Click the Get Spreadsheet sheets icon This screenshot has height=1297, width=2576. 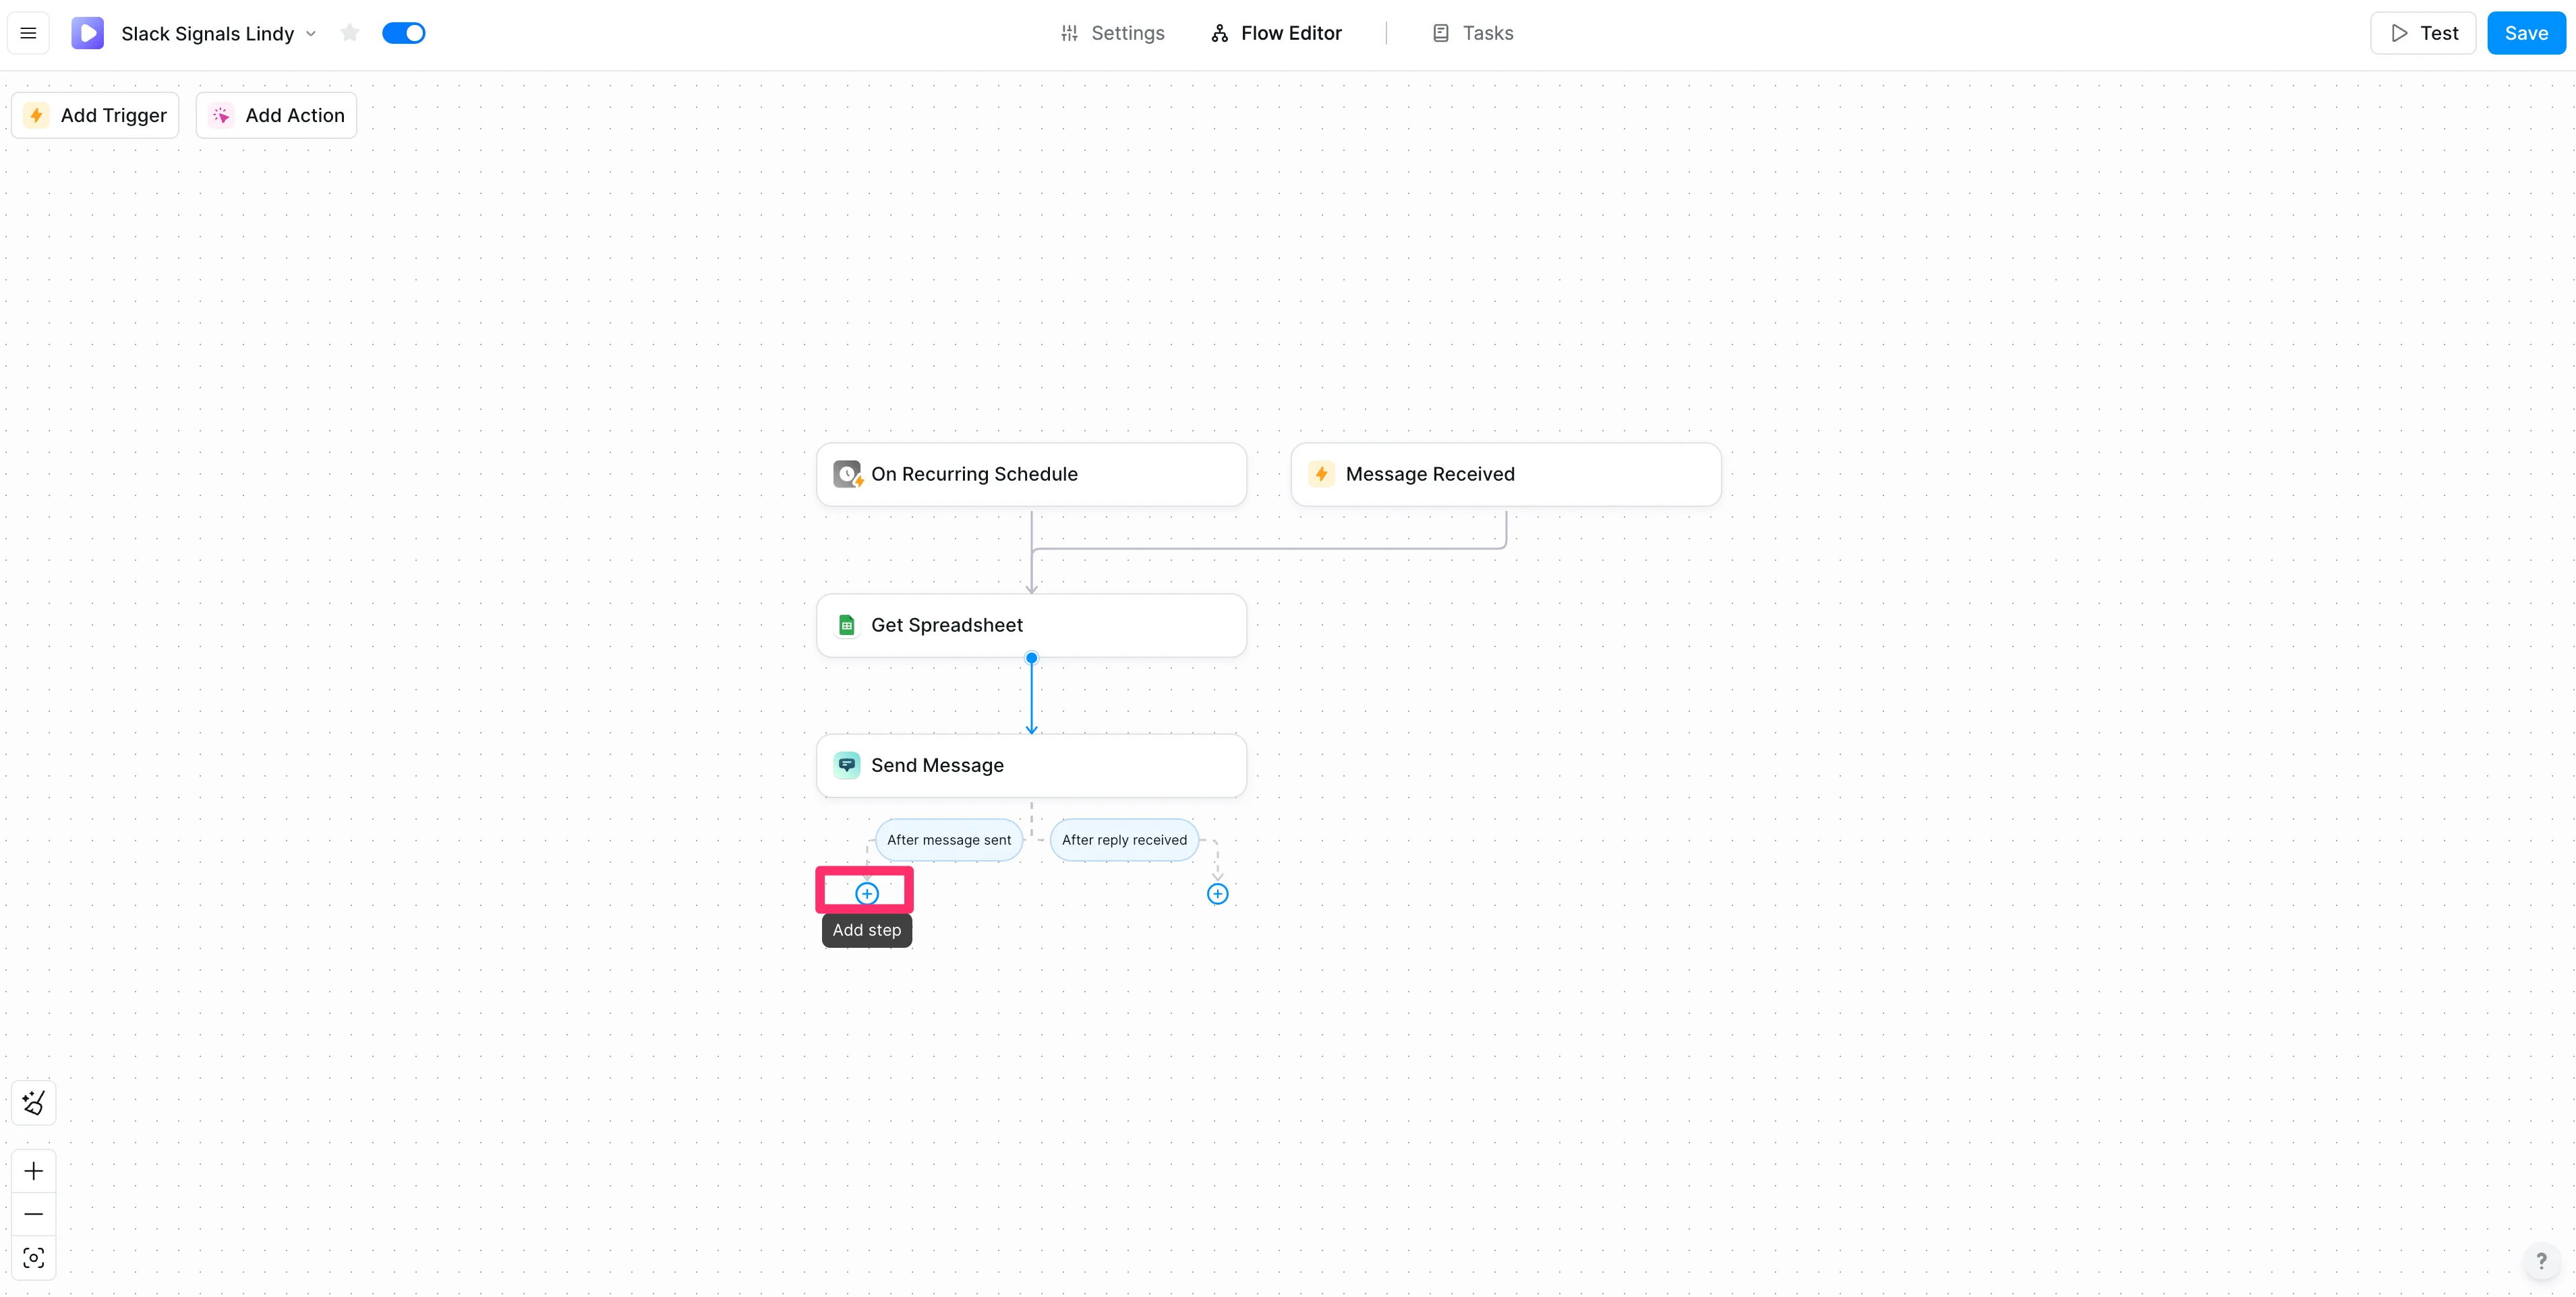coord(847,625)
